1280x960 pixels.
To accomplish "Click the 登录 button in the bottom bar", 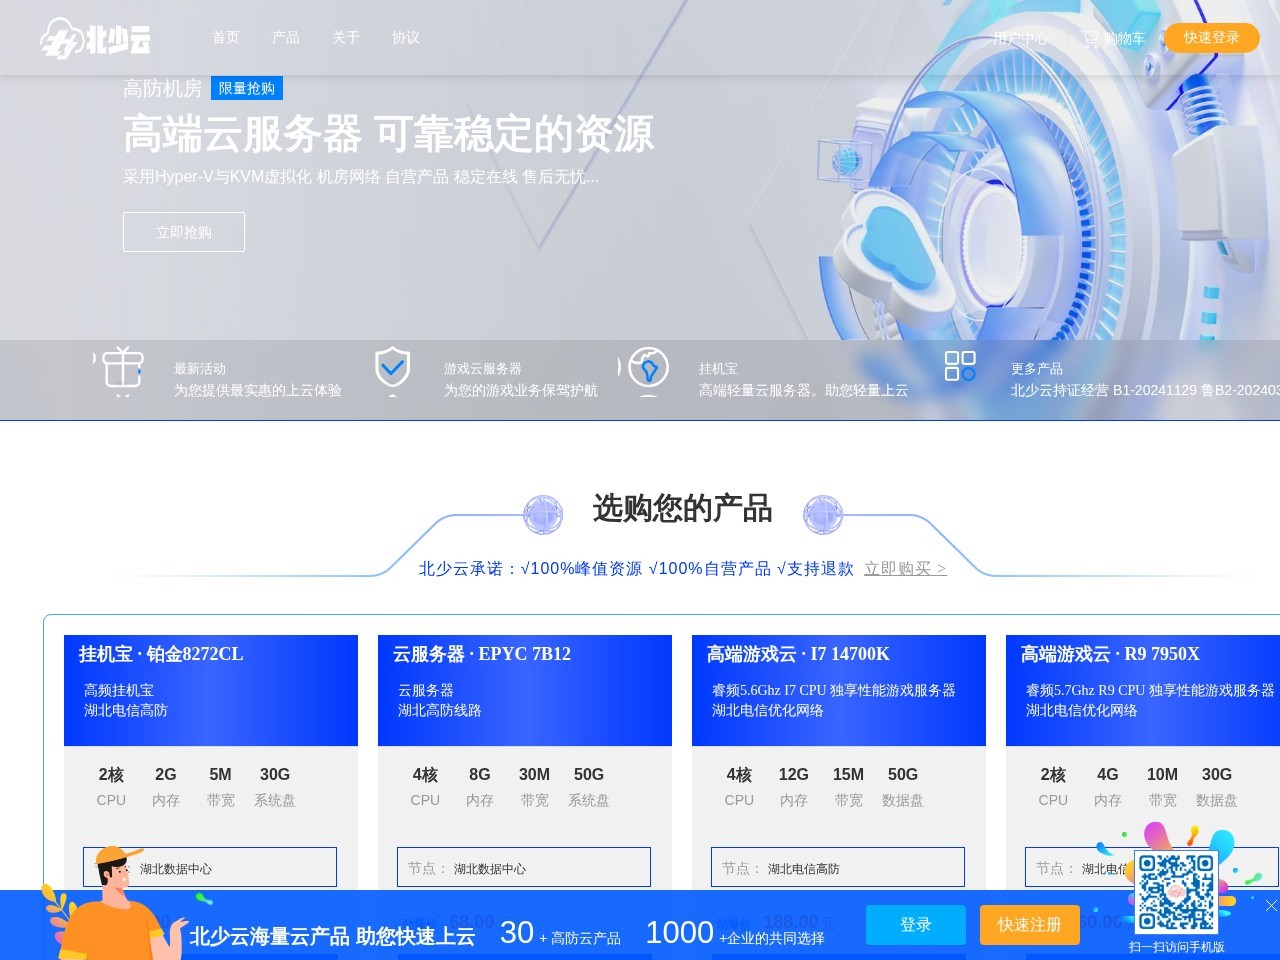I will pos(916,925).
